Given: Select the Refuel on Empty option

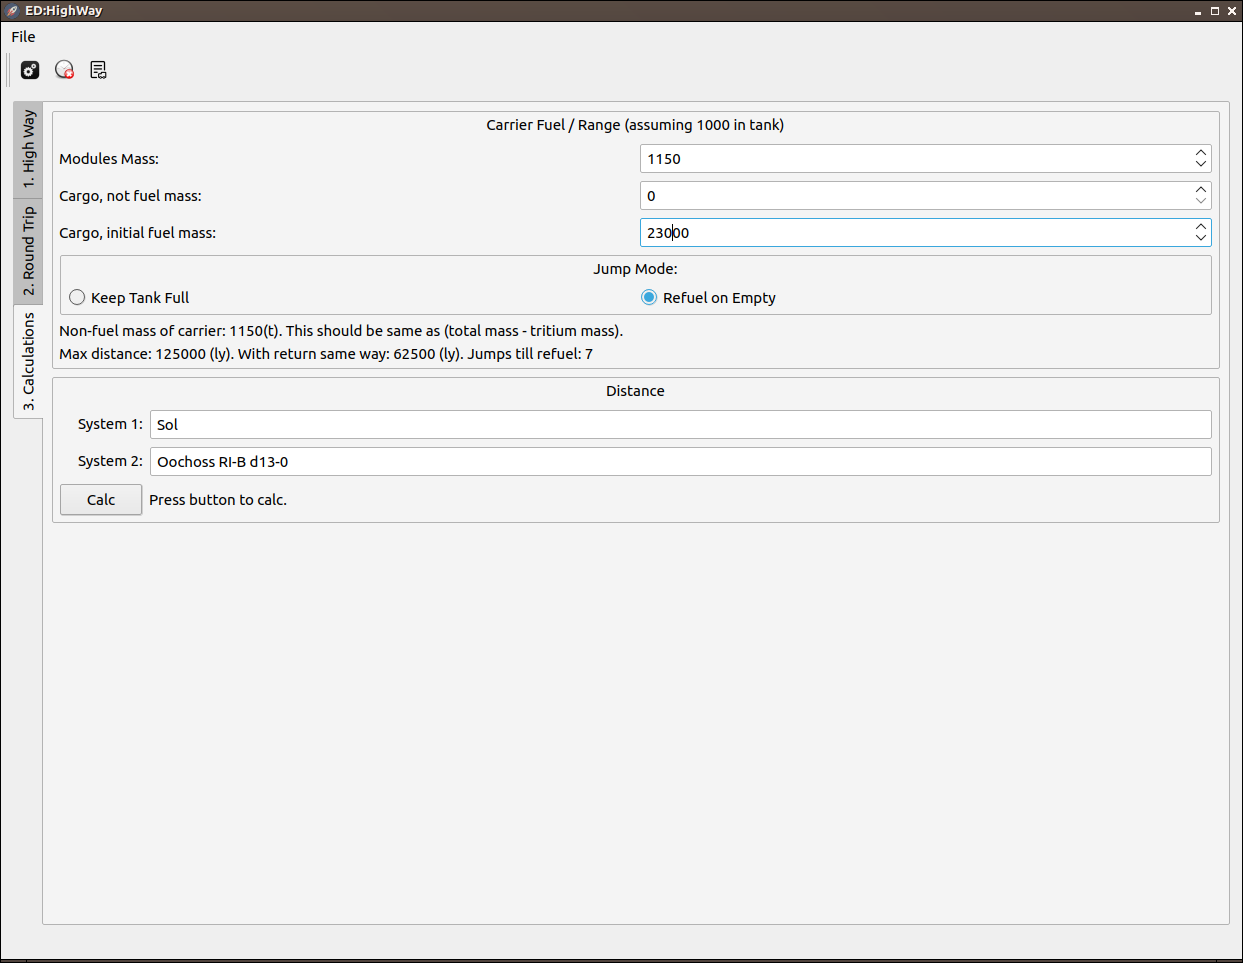Looking at the screenshot, I should click(x=649, y=298).
